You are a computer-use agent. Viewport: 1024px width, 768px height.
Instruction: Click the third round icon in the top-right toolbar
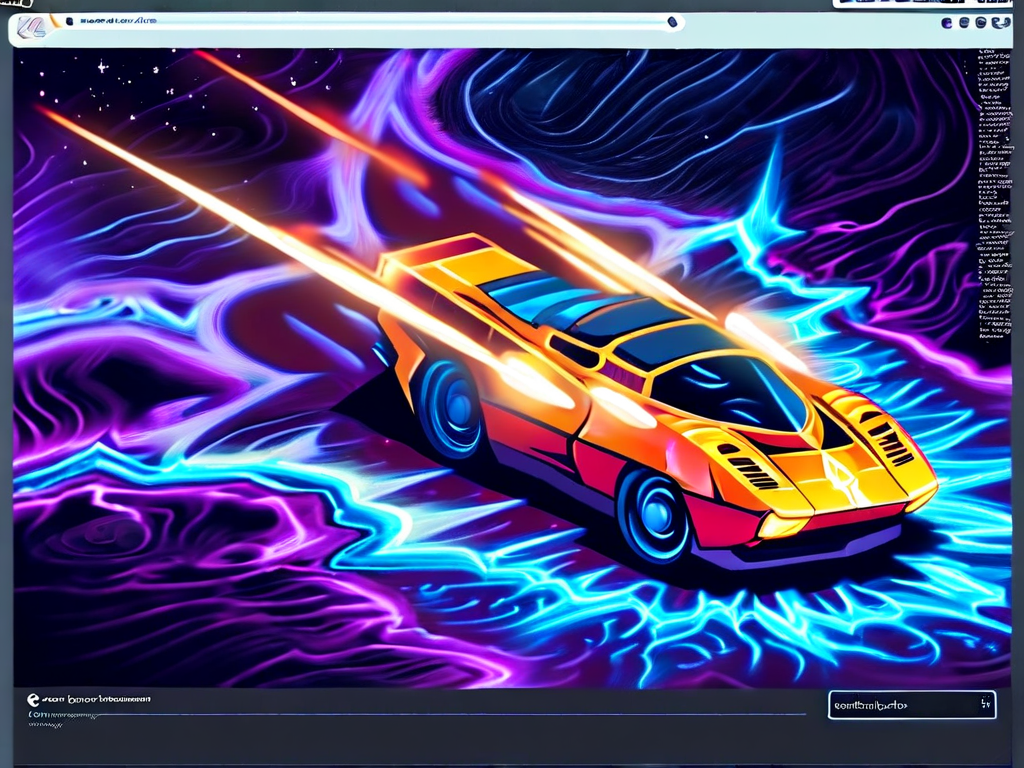pos(982,22)
